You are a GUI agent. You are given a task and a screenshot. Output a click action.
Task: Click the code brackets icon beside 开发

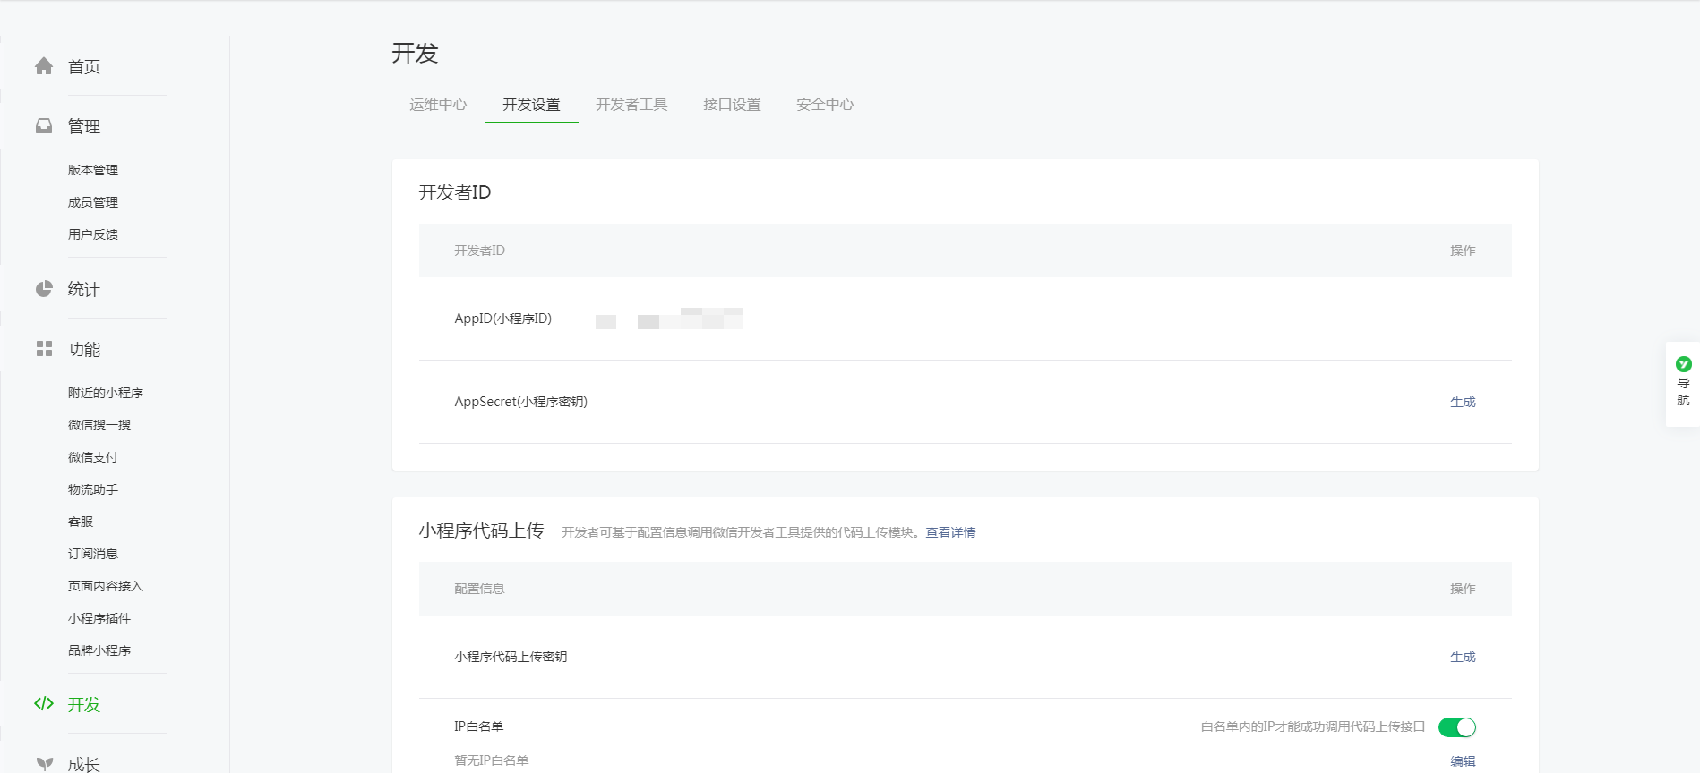[x=44, y=704]
